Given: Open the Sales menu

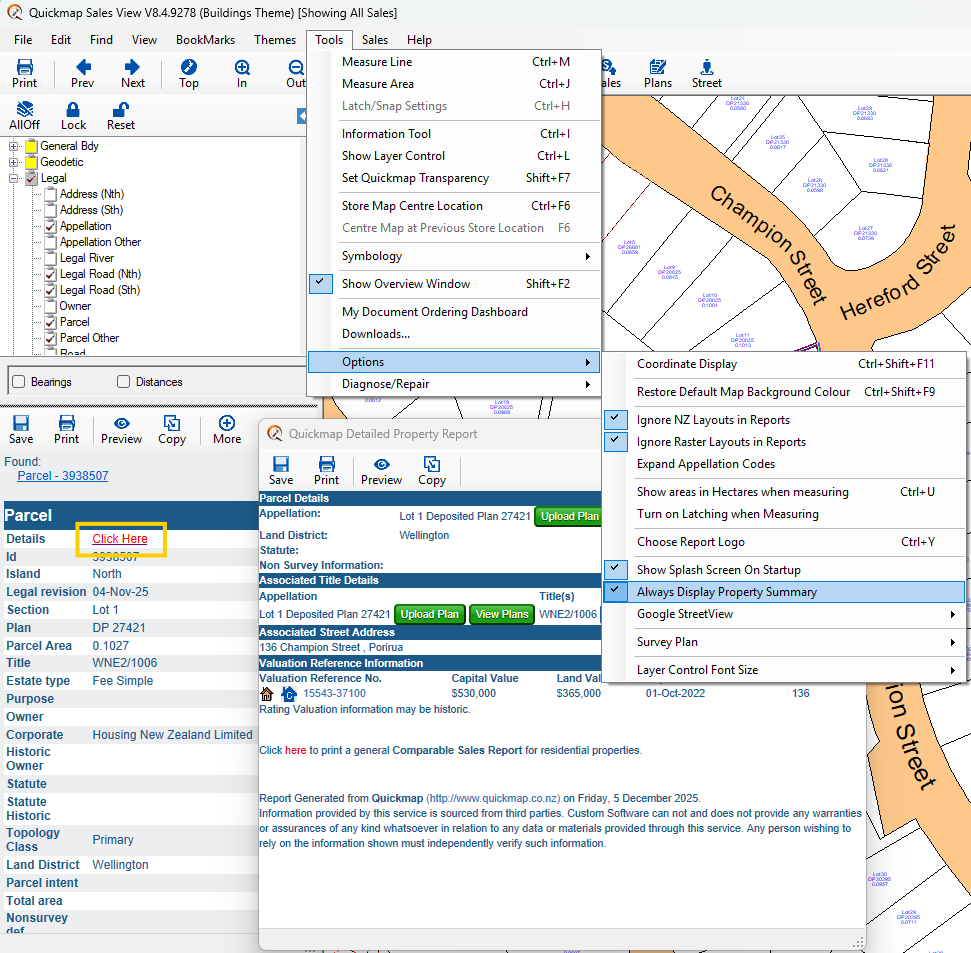Looking at the screenshot, I should [375, 40].
